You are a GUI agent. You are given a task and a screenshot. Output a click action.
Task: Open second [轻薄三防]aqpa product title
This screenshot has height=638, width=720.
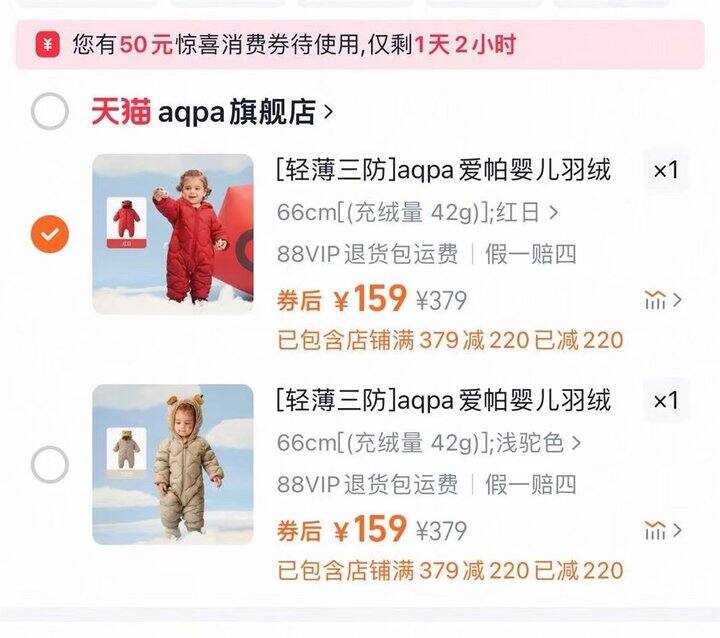(444, 401)
